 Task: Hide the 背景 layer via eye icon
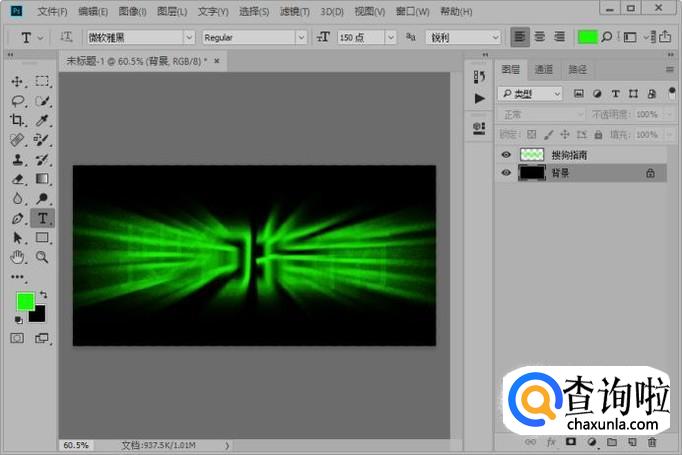[505, 173]
